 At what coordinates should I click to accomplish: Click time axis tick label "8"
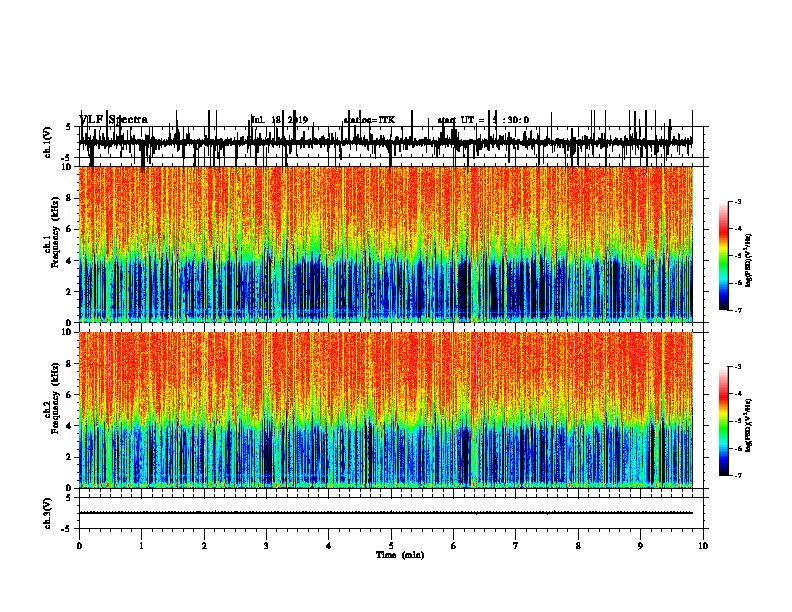point(578,546)
